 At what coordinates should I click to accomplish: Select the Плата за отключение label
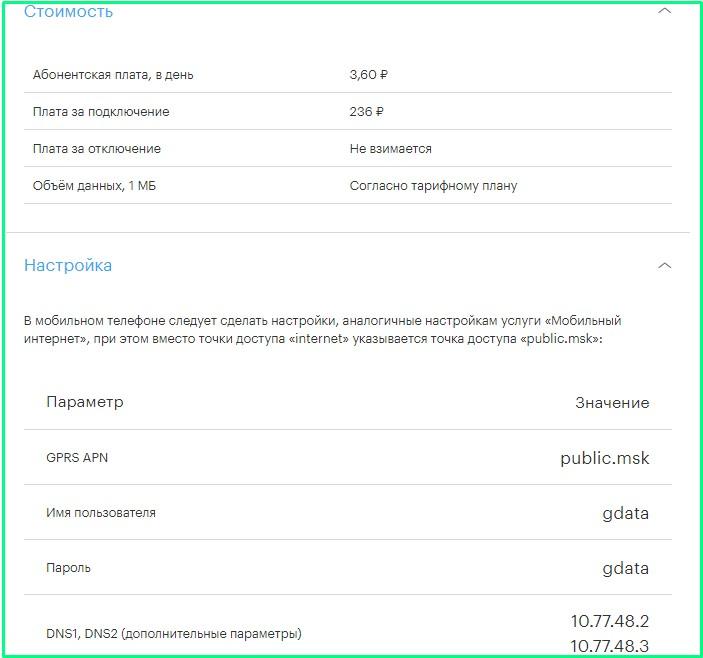coord(97,149)
